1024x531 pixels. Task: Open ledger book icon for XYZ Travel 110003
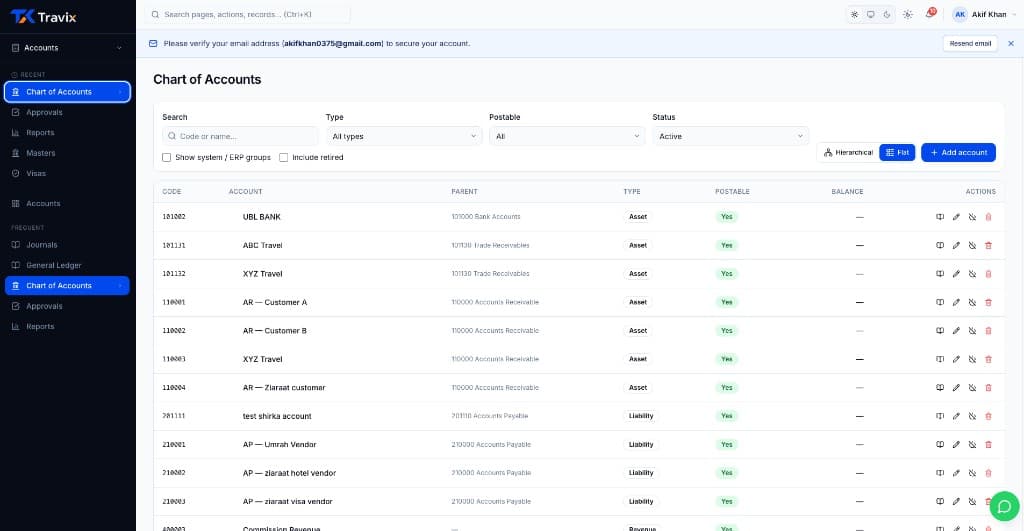[940, 359]
